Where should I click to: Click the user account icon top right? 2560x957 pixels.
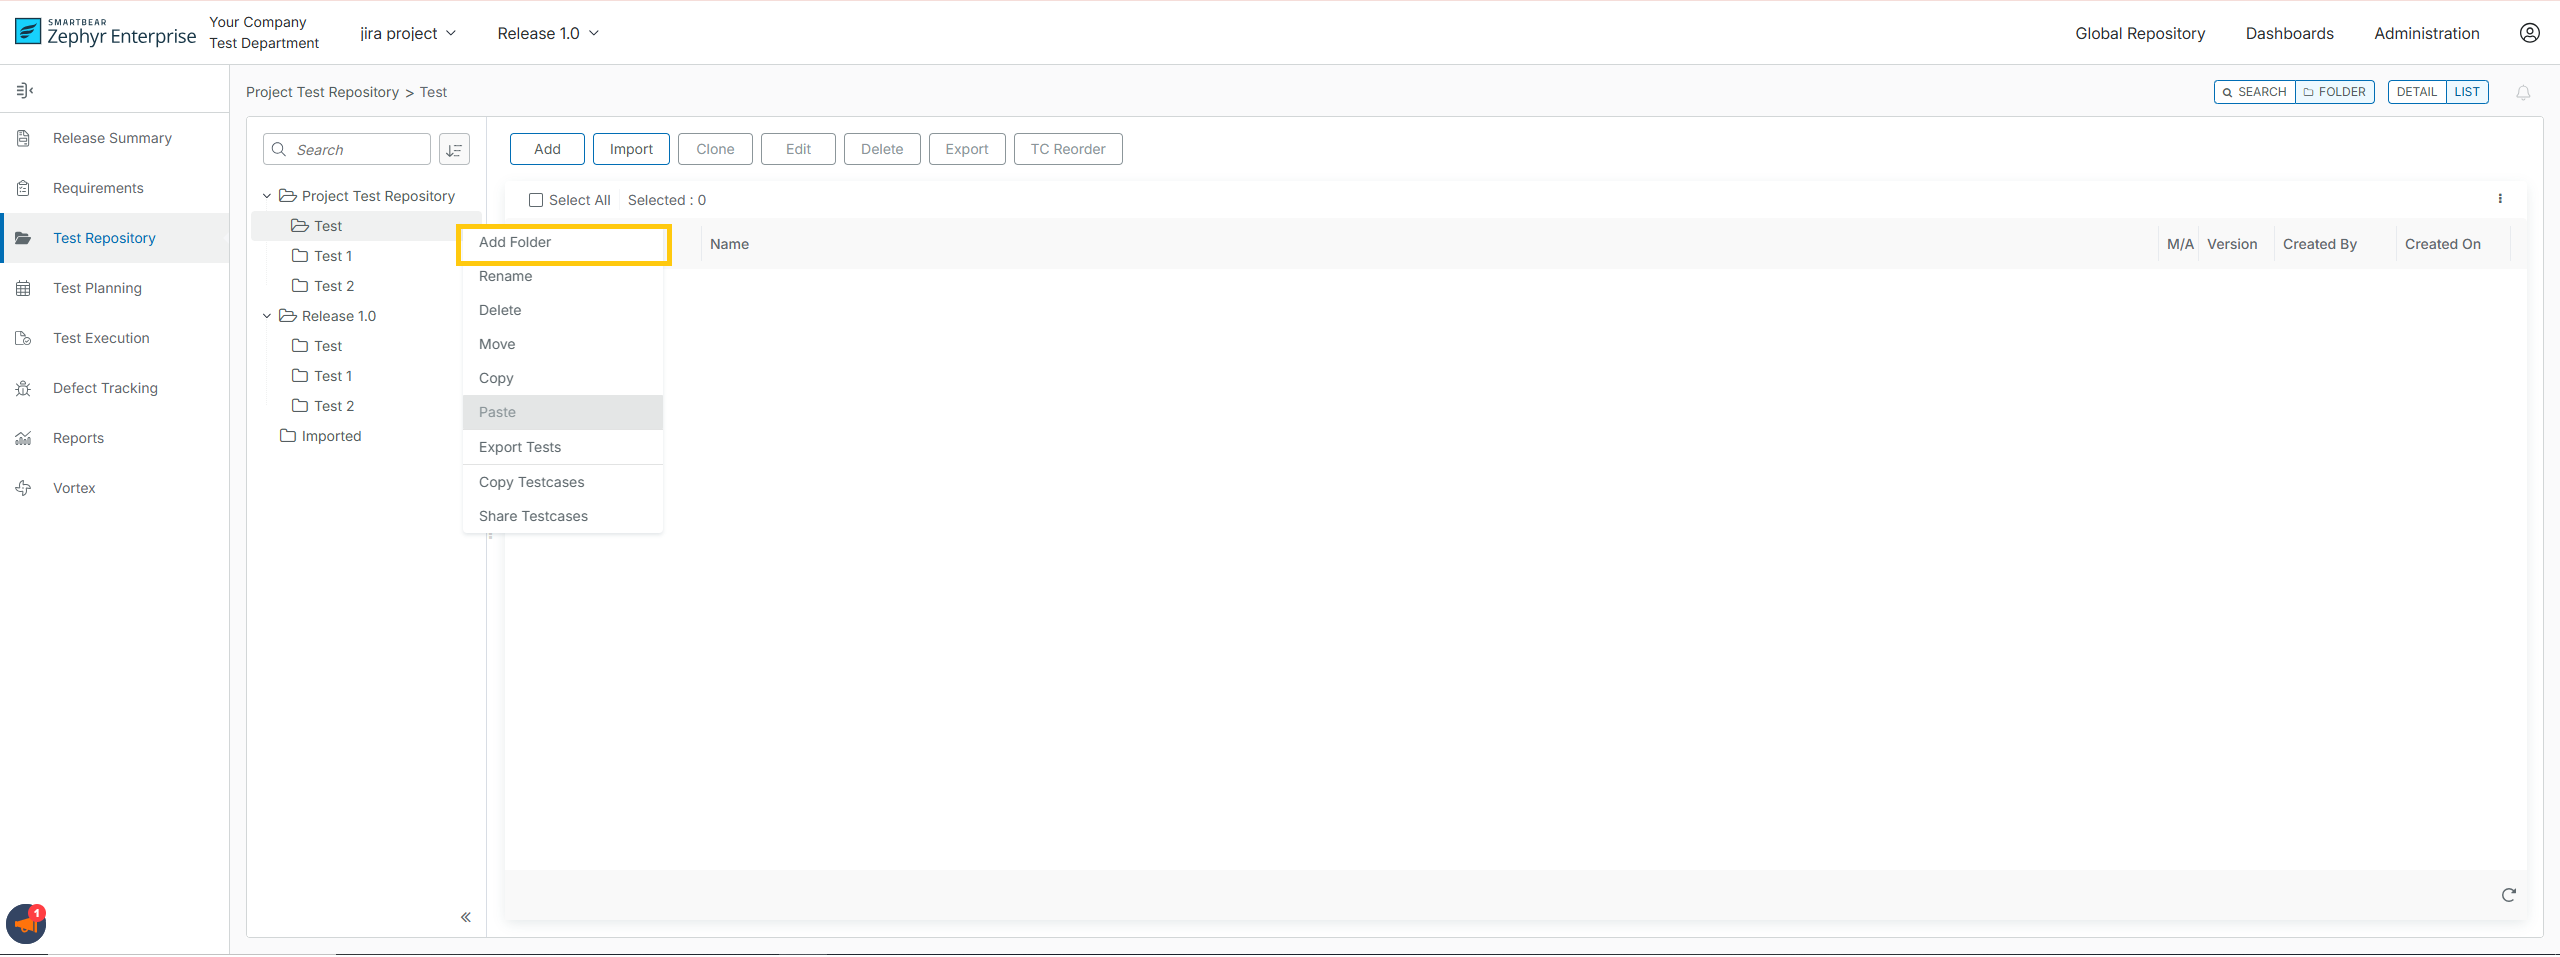pos(2531,32)
